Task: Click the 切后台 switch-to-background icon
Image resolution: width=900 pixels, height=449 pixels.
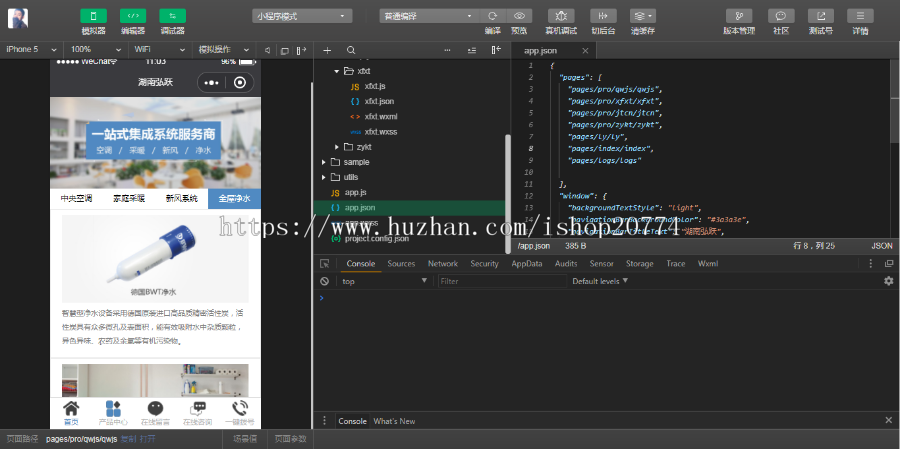Action: click(603, 16)
